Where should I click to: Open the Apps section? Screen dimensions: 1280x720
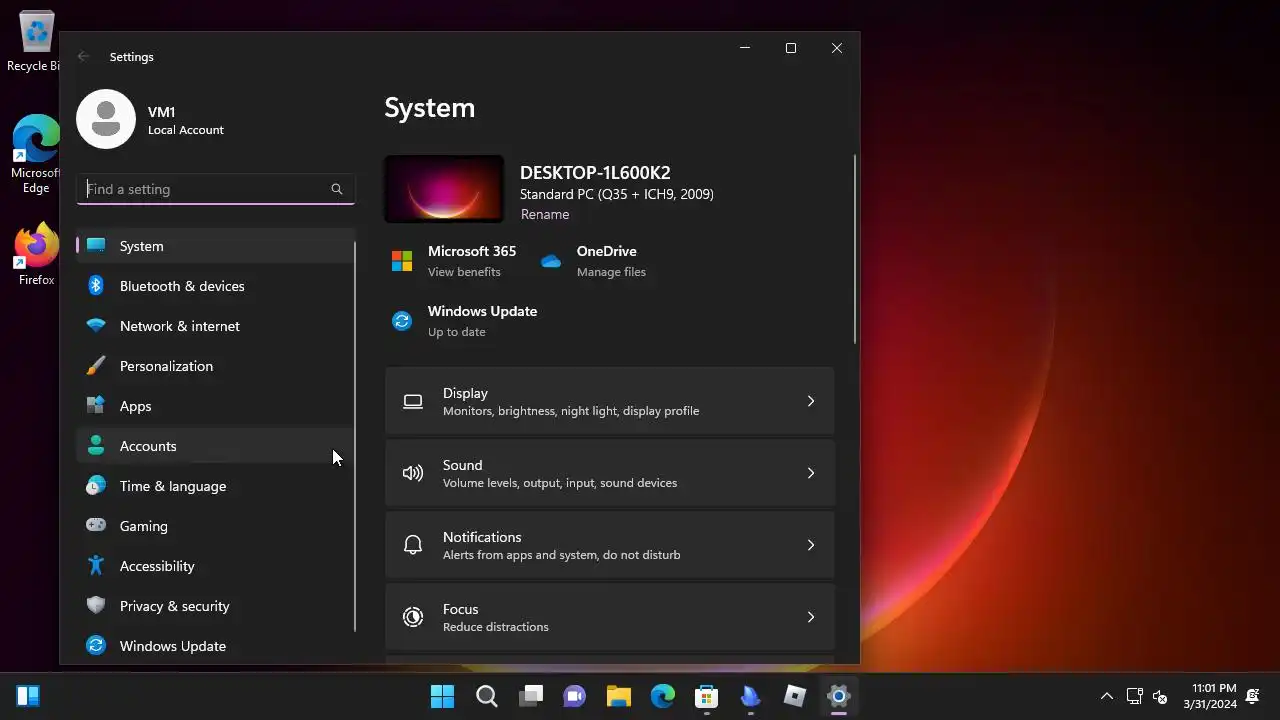[215, 406]
